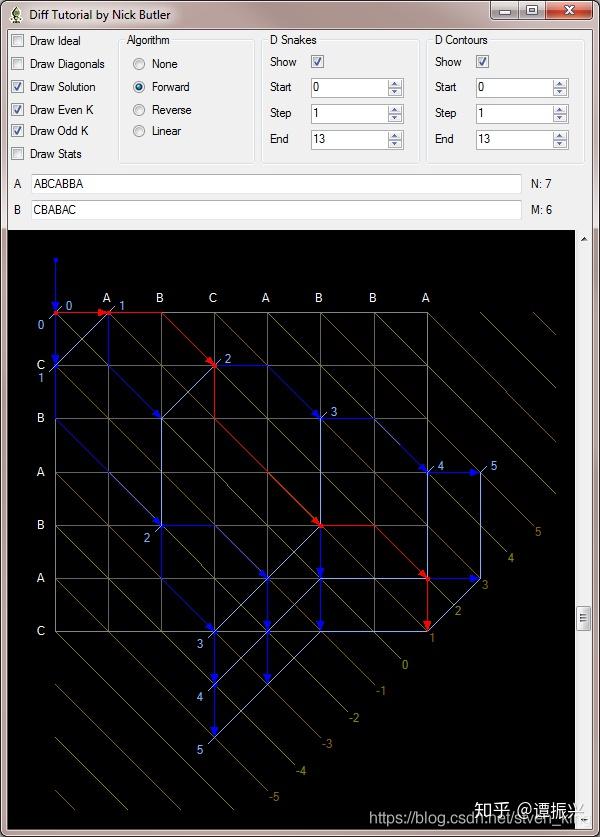Uncheck the Draw Even K checkbox
Viewport: 600px width, 837px height.
point(18,109)
